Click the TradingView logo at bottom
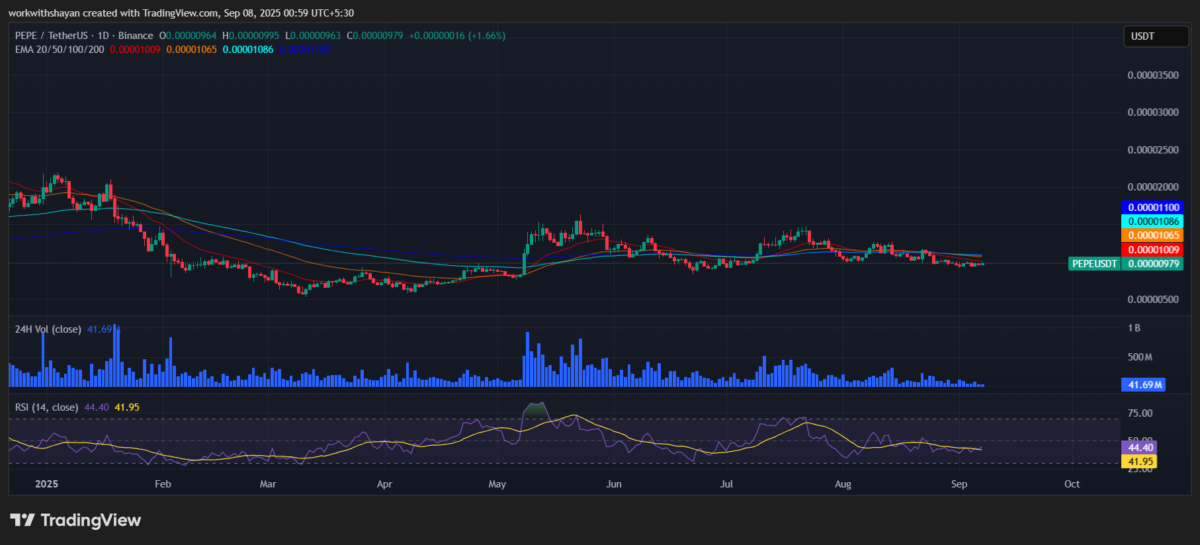The height and width of the screenshot is (545, 1200). pos(76,520)
